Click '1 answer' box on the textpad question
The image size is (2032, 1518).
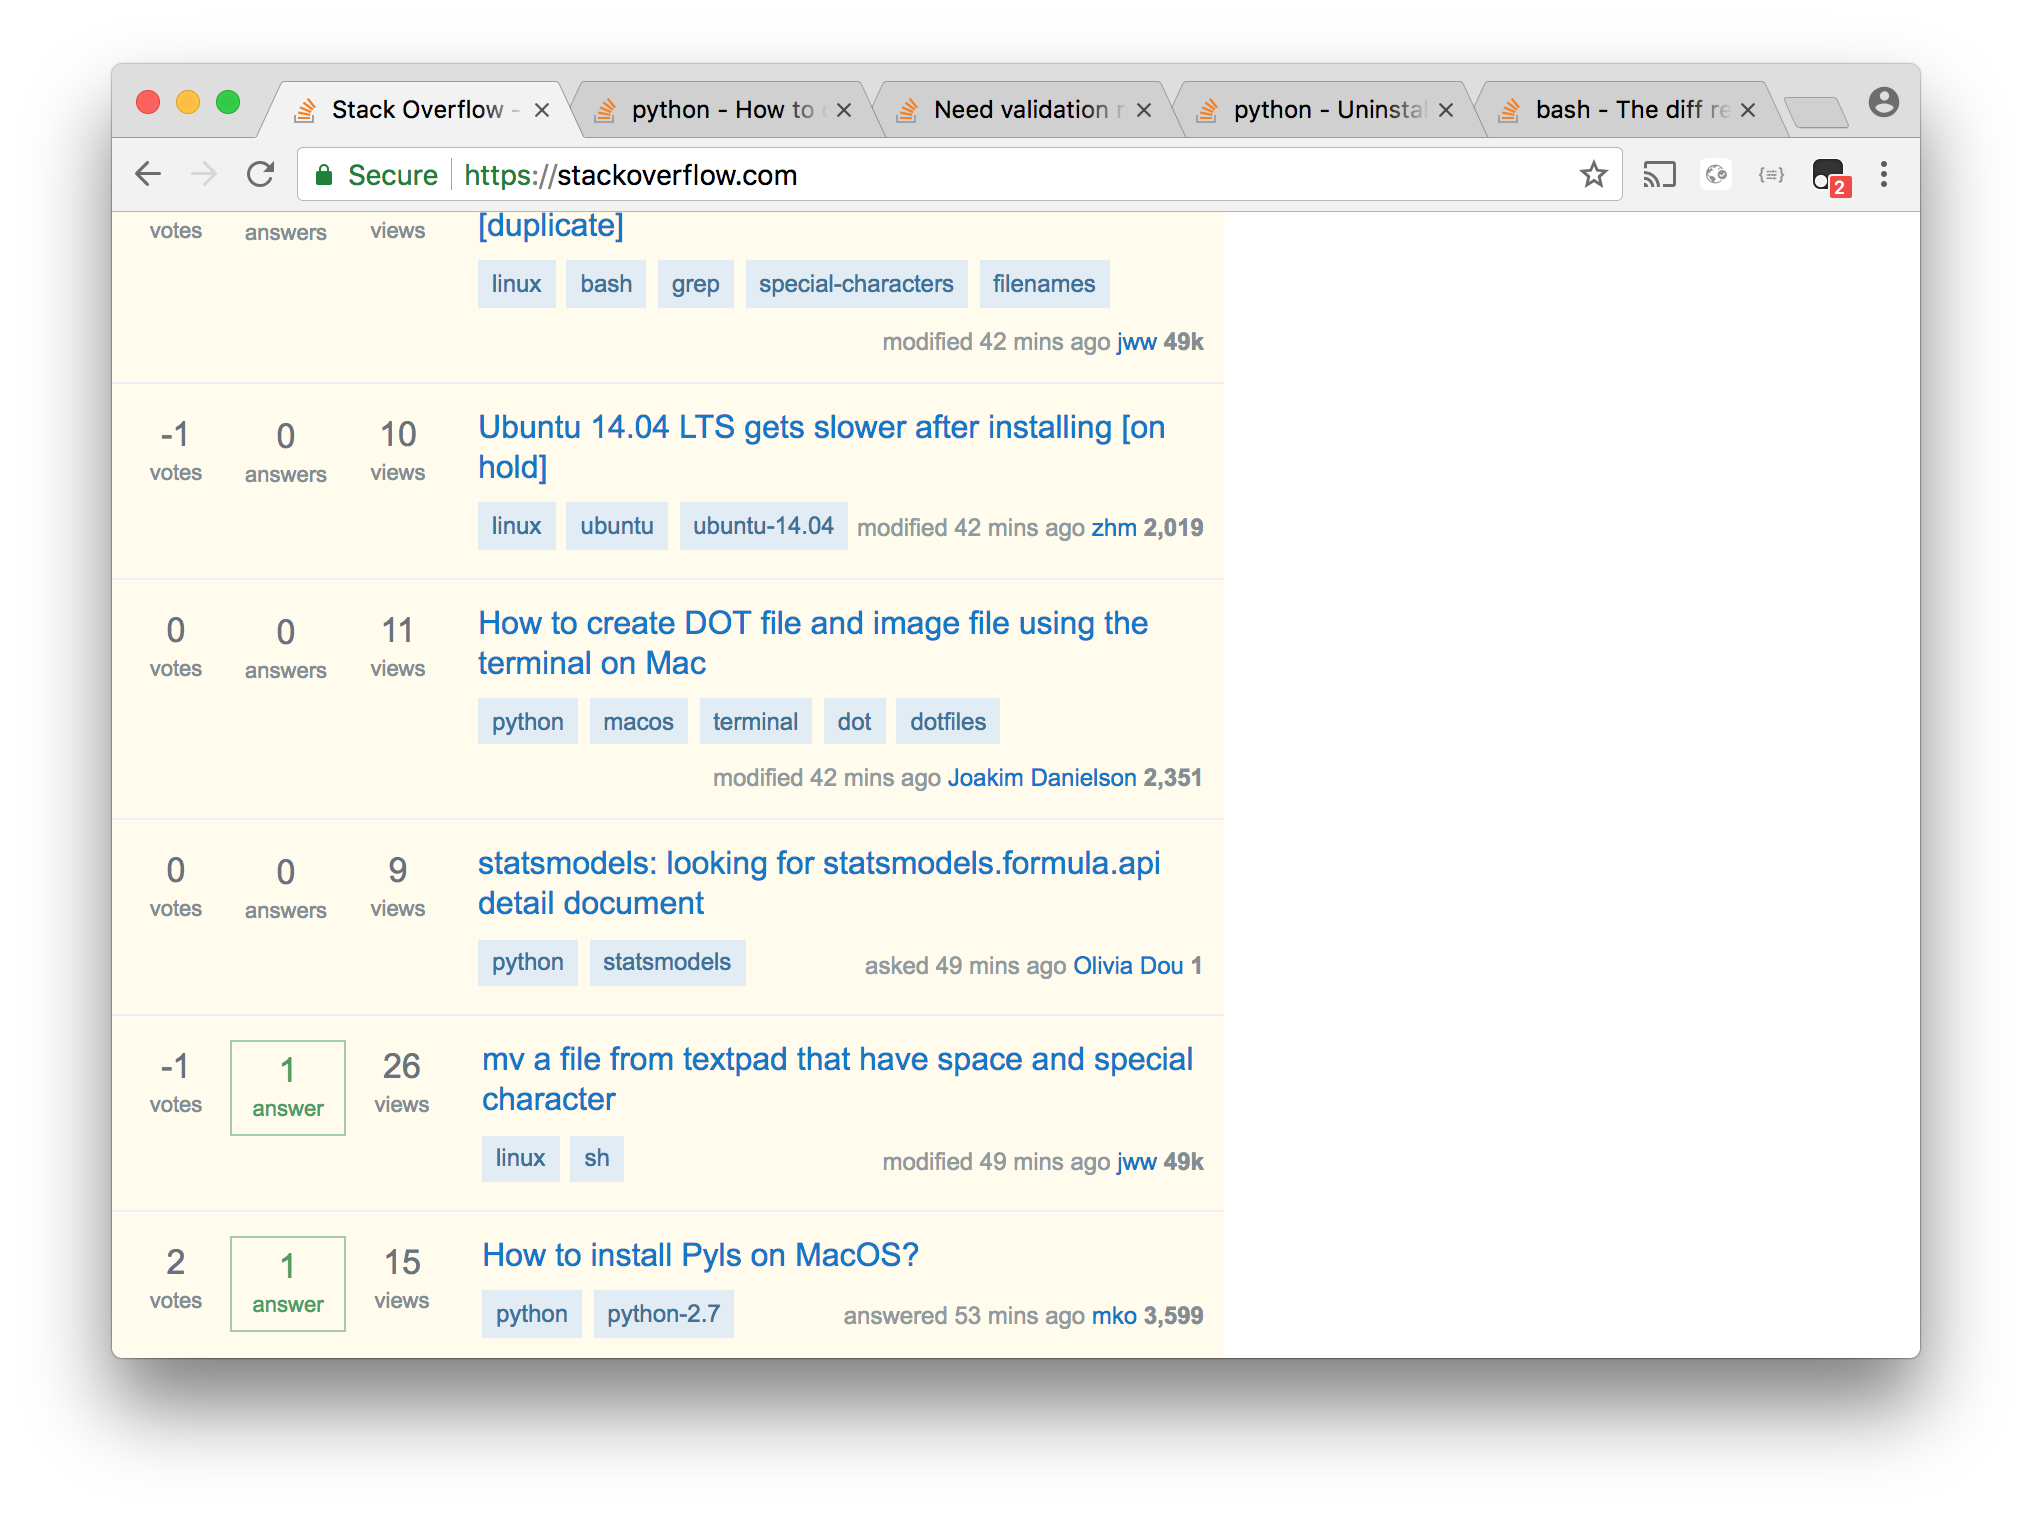point(288,1088)
